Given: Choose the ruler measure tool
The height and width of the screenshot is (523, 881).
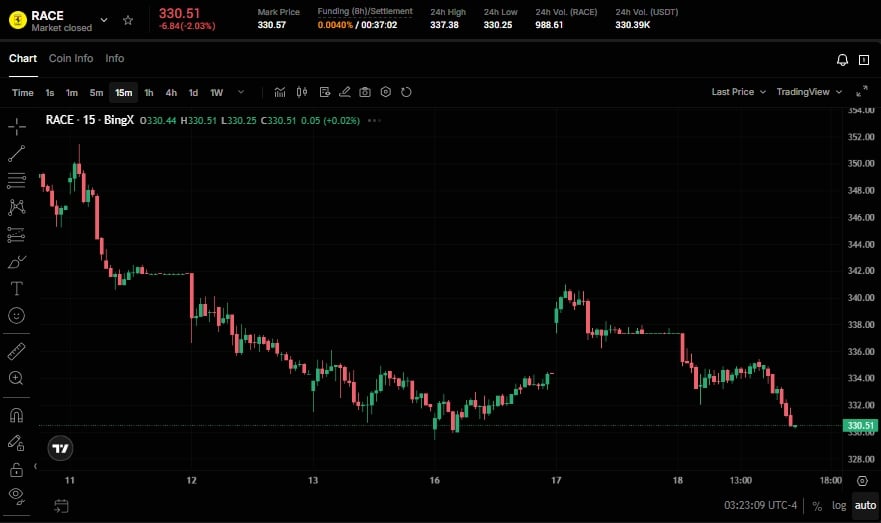Looking at the screenshot, I should click(x=17, y=351).
